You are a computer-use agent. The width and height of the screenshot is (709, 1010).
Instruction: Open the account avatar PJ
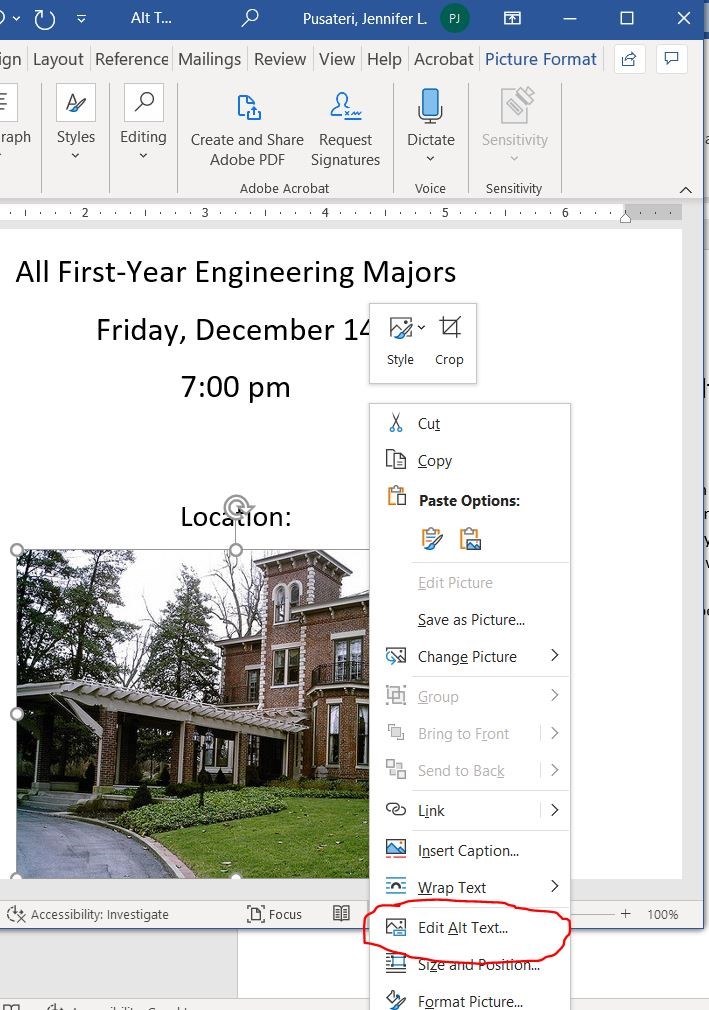tap(455, 18)
